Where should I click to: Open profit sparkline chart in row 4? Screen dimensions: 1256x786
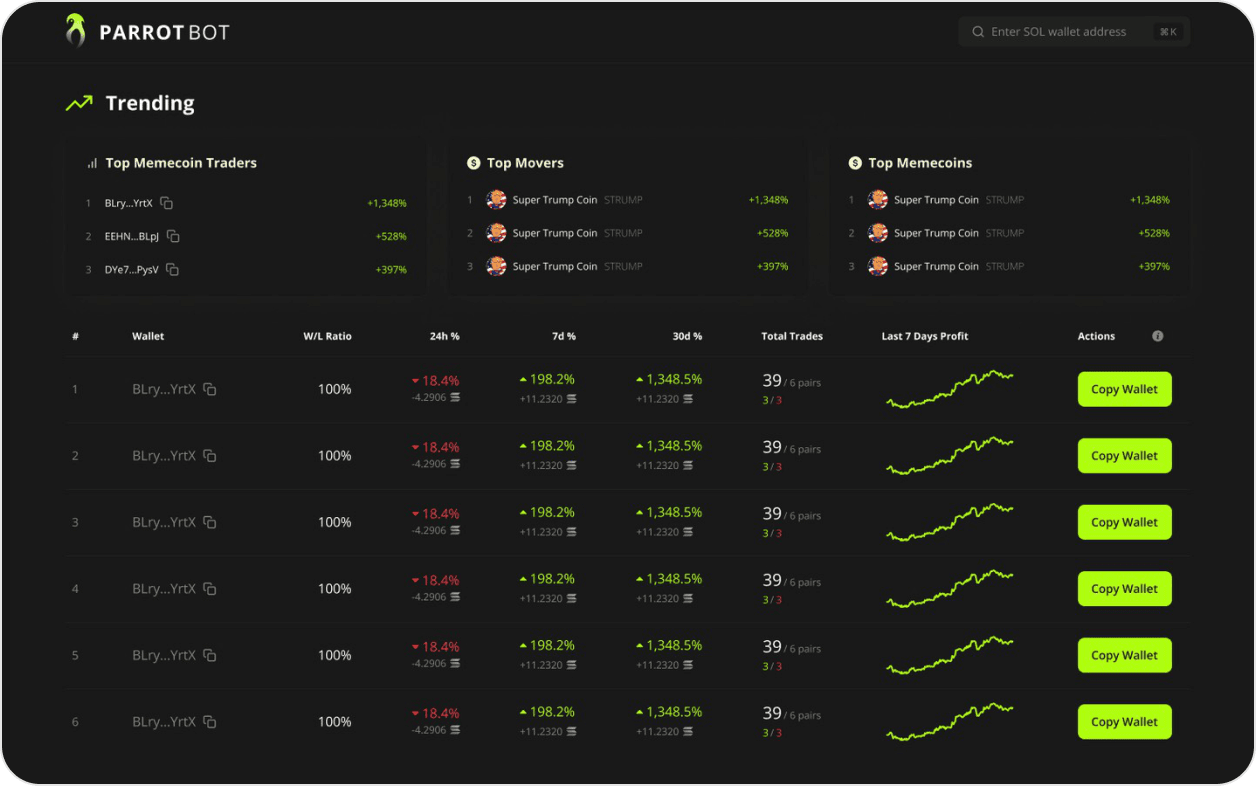[950, 589]
